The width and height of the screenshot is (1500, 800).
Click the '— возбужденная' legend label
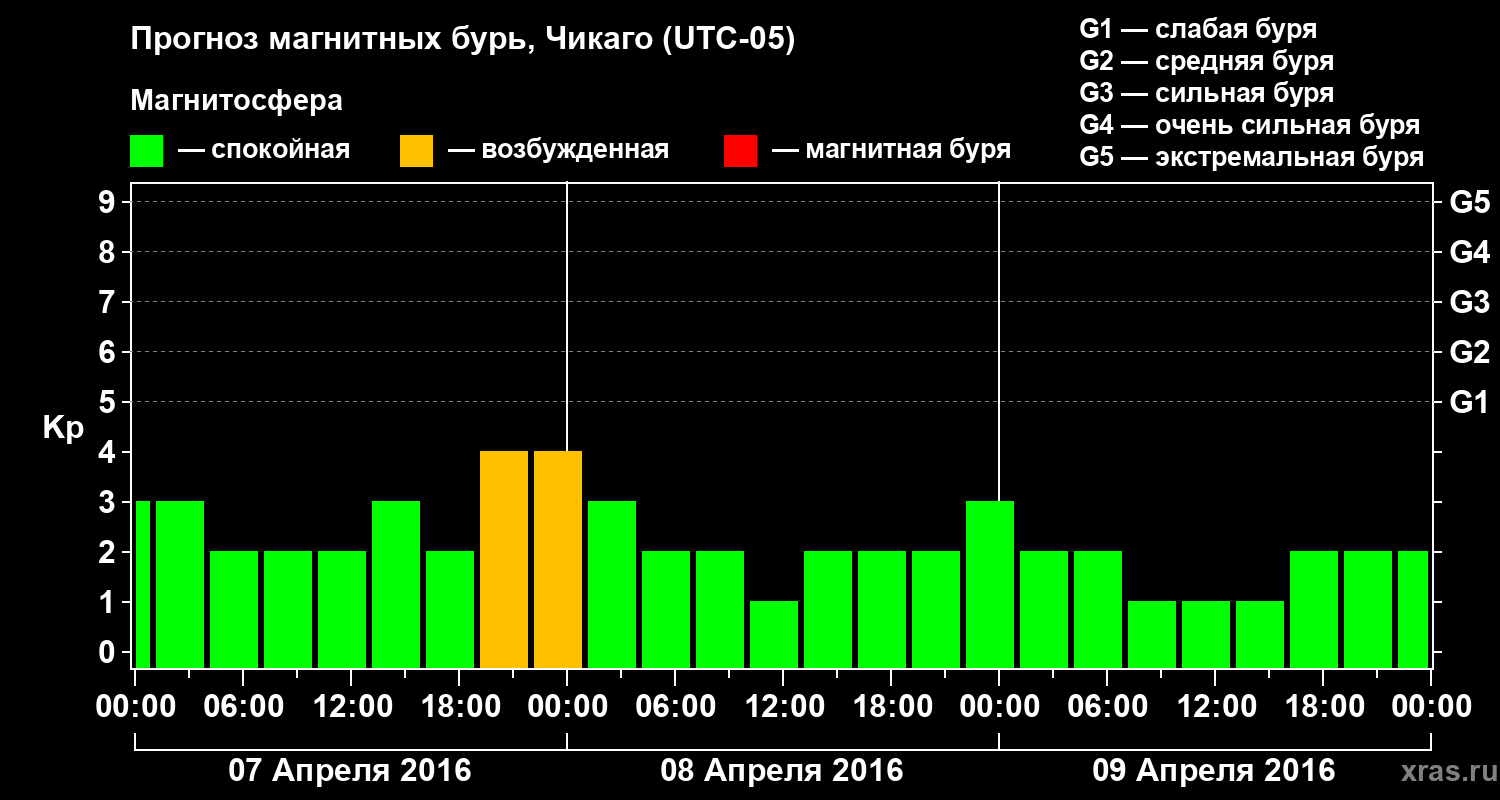pyautogui.click(x=558, y=151)
